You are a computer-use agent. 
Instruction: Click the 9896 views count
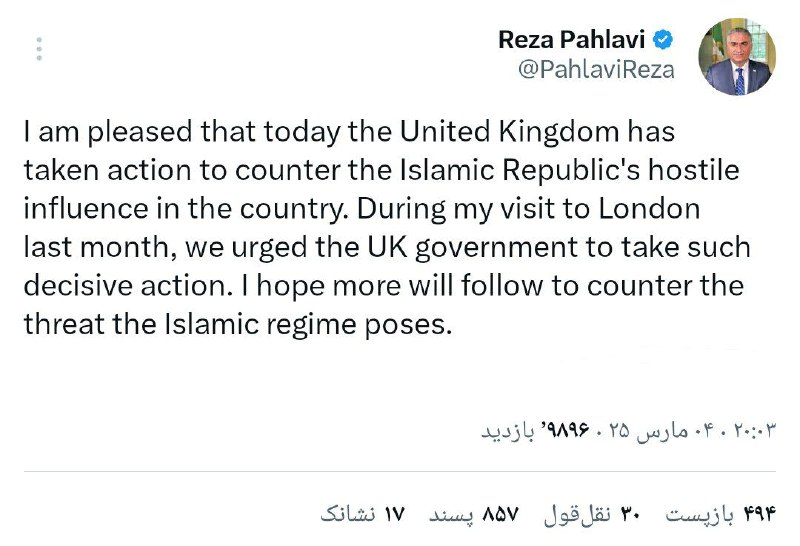tap(565, 430)
